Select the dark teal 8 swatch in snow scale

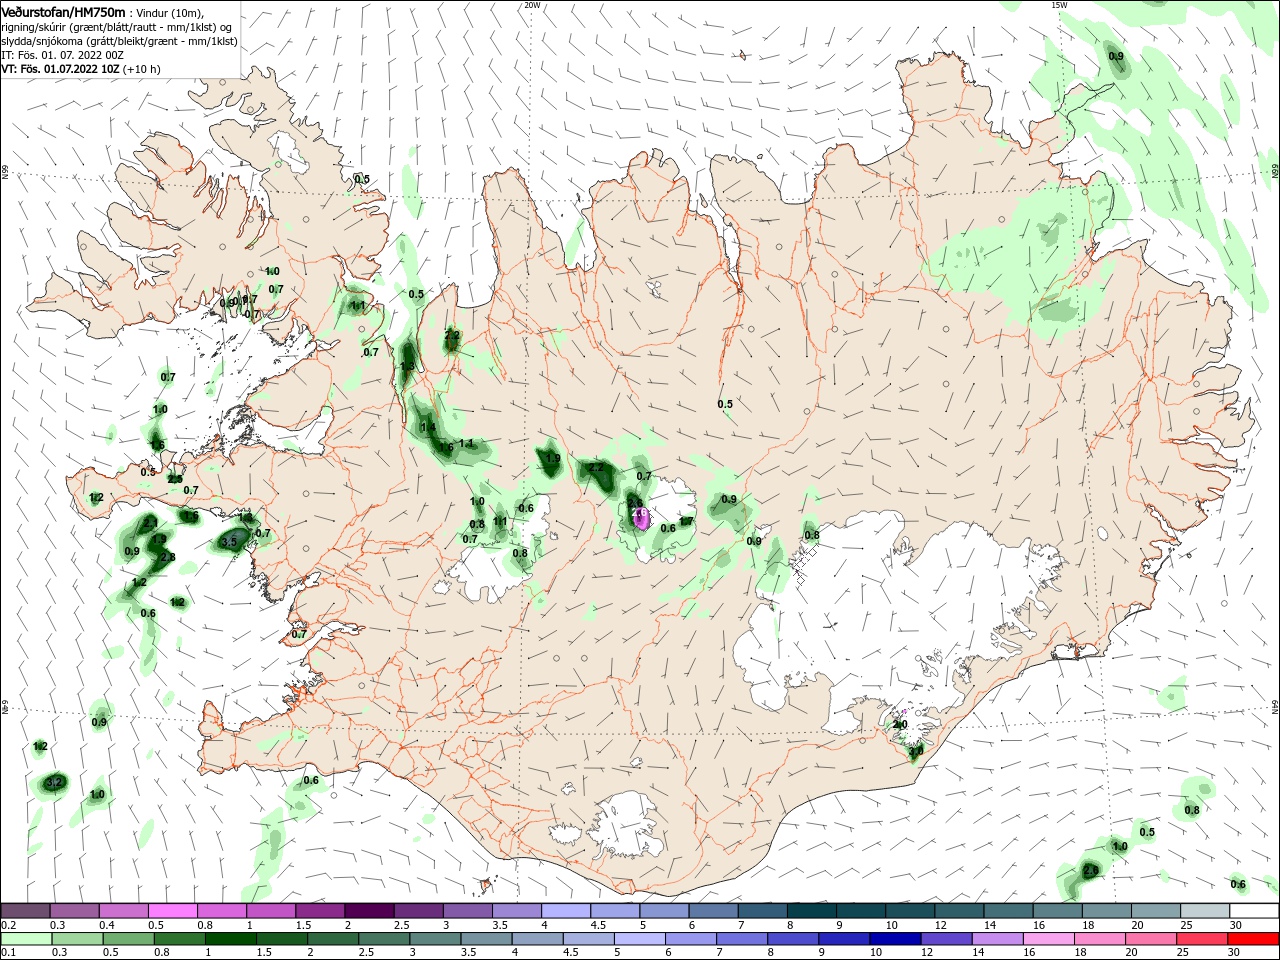[812, 911]
